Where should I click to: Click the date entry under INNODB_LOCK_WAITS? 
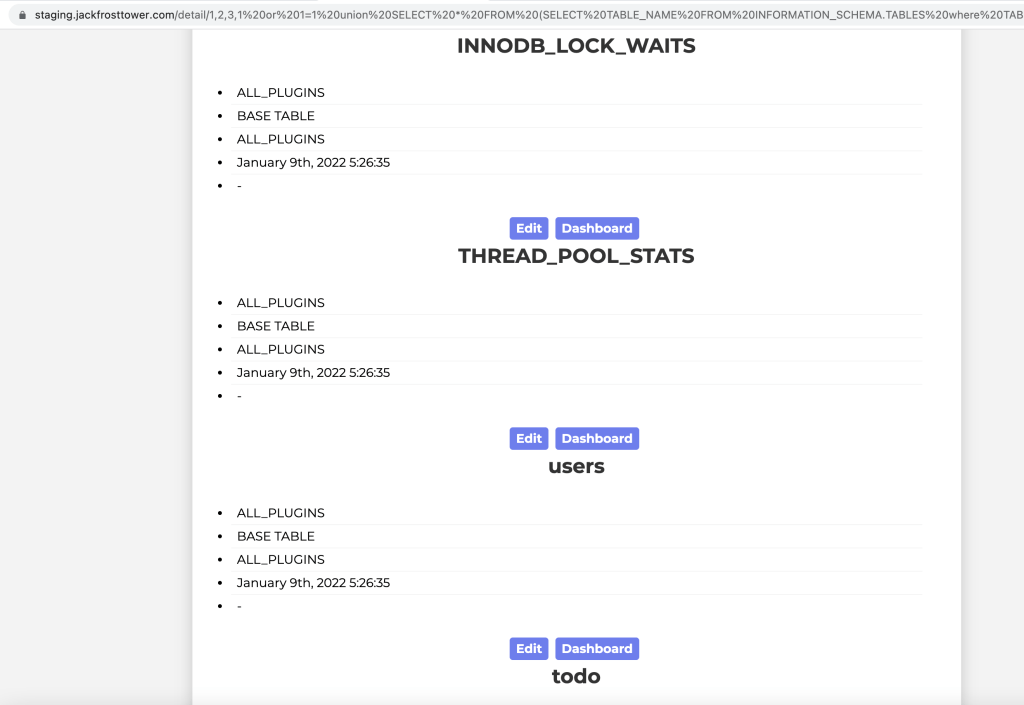313,162
